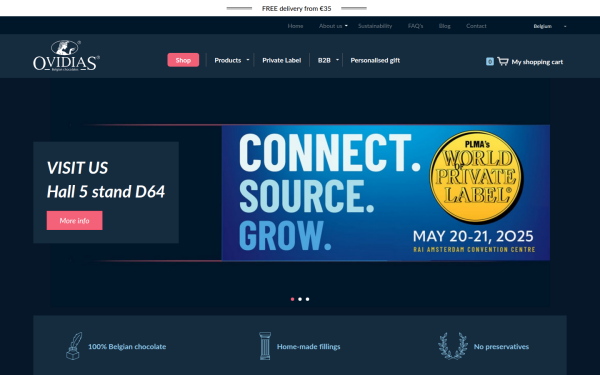Click the Hall 5 stand D64 heading

pyautogui.click(x=106, y=192)
